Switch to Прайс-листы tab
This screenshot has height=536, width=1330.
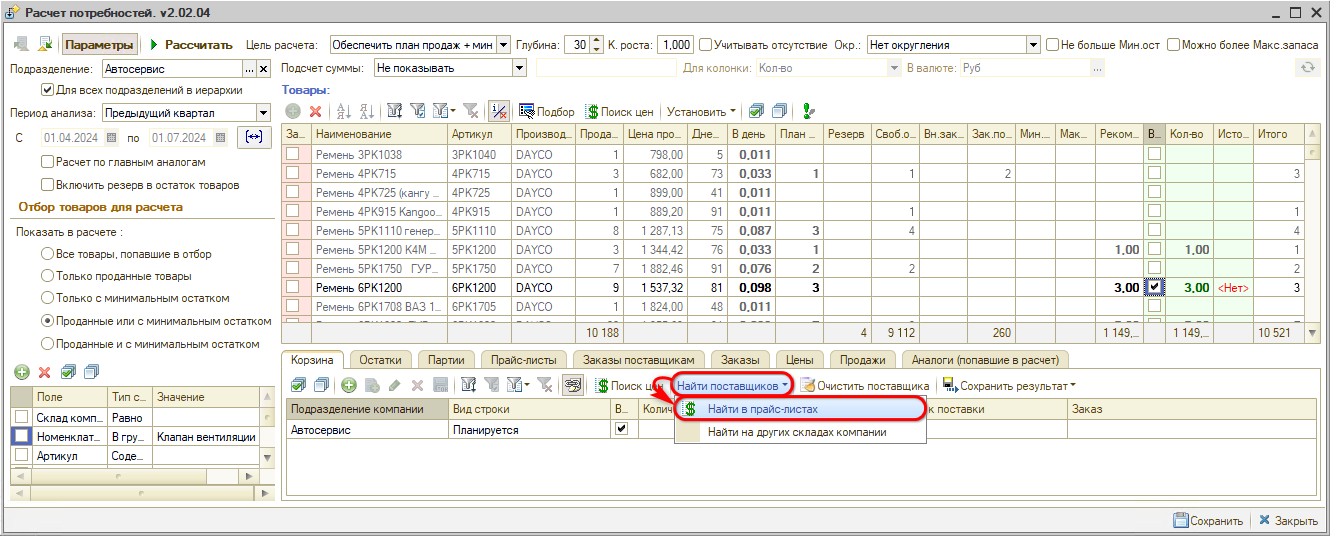[x=524, y=360]
